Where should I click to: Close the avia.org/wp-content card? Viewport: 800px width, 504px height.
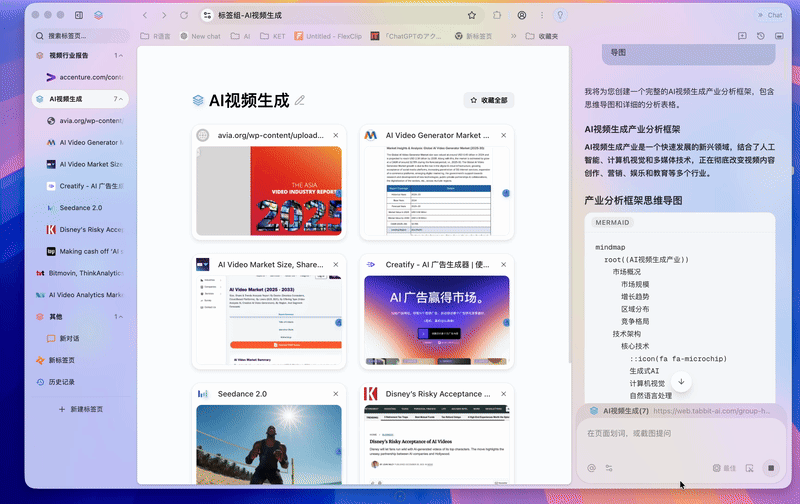pos(336,135)
